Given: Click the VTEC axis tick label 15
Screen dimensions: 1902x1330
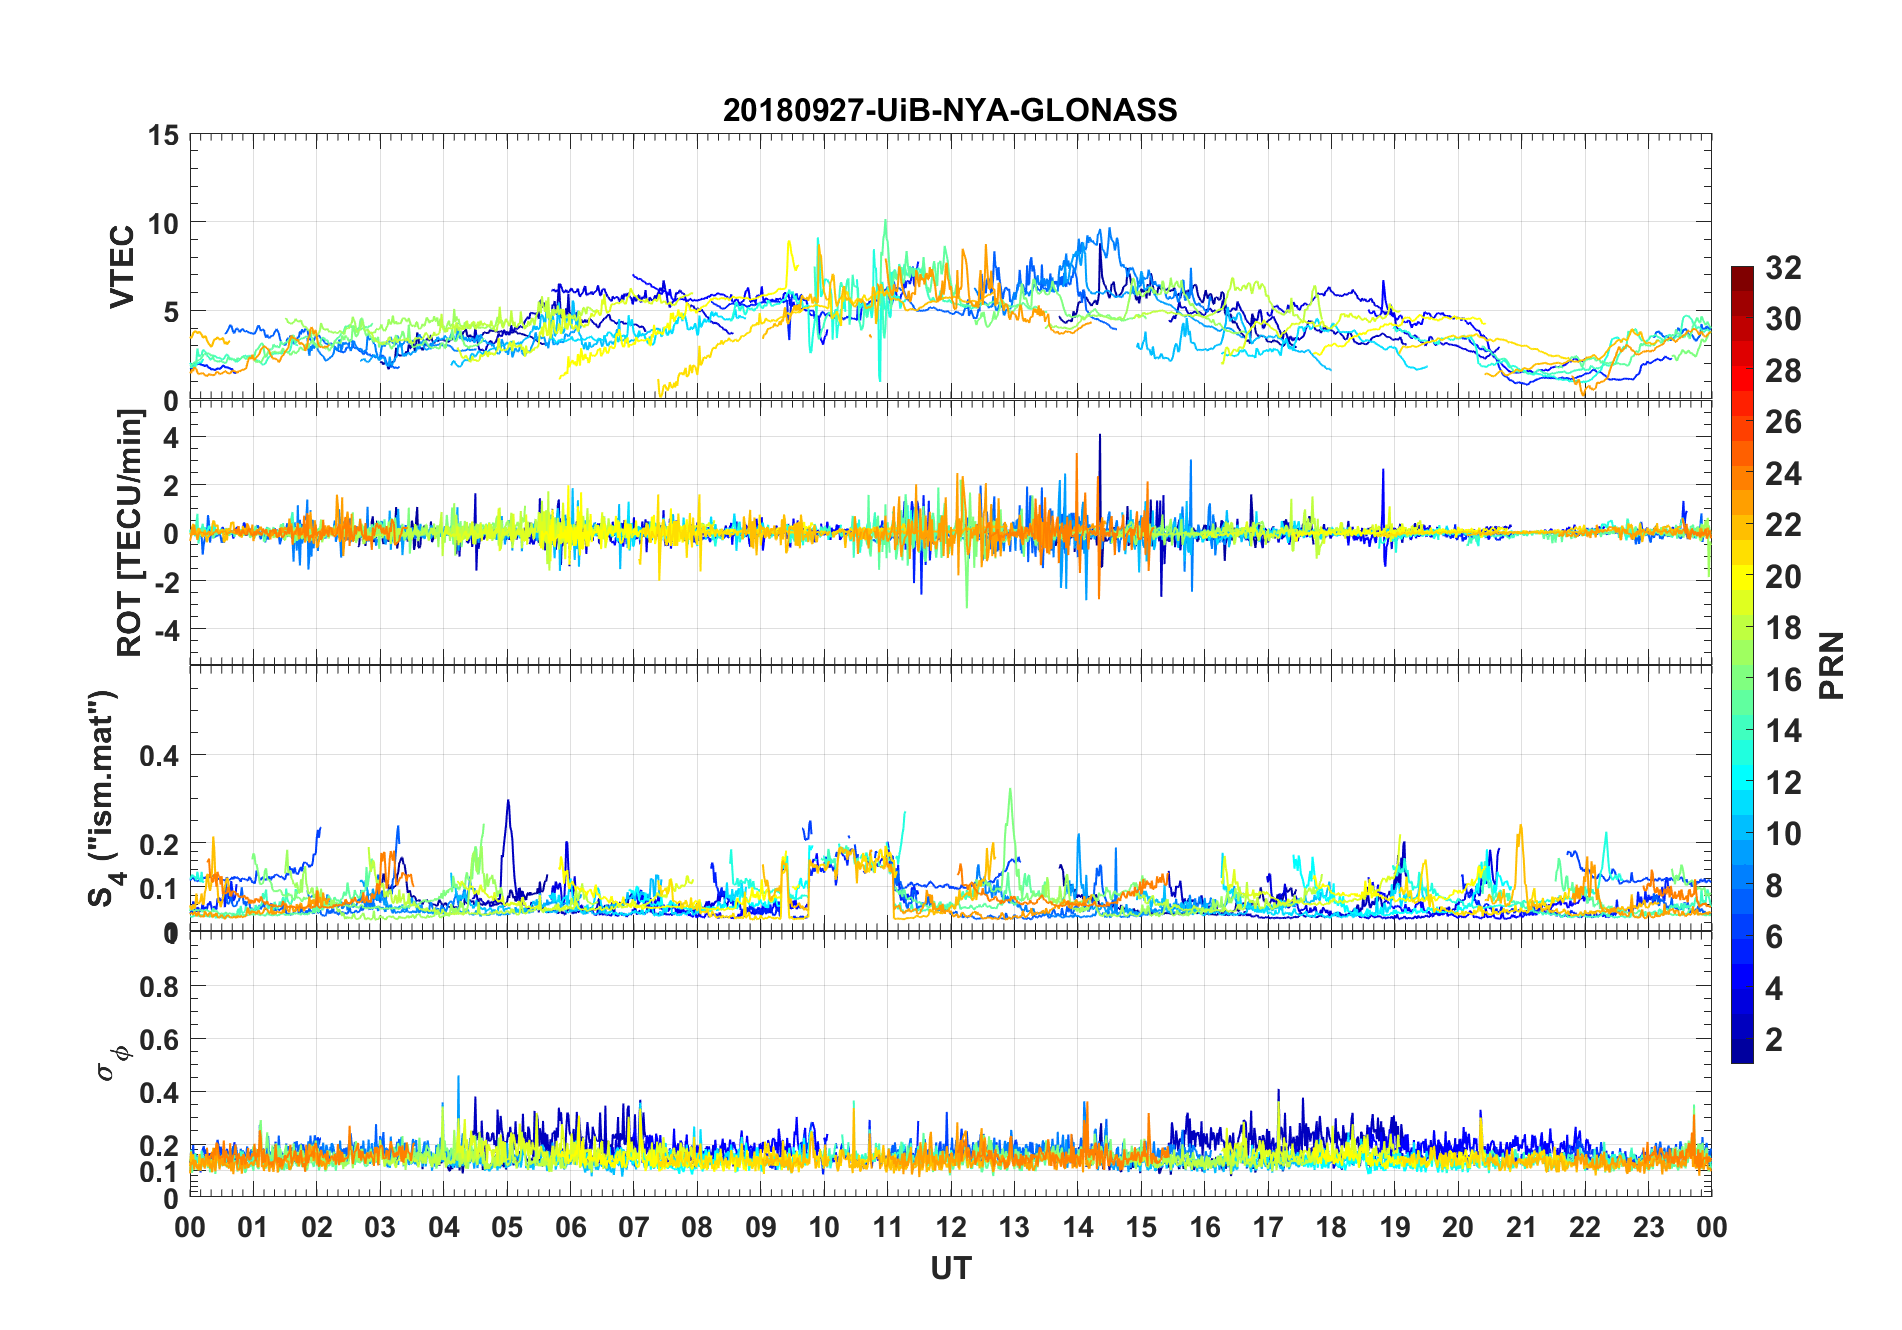Looking at the screenshot, I should click(x=163, y=135).
